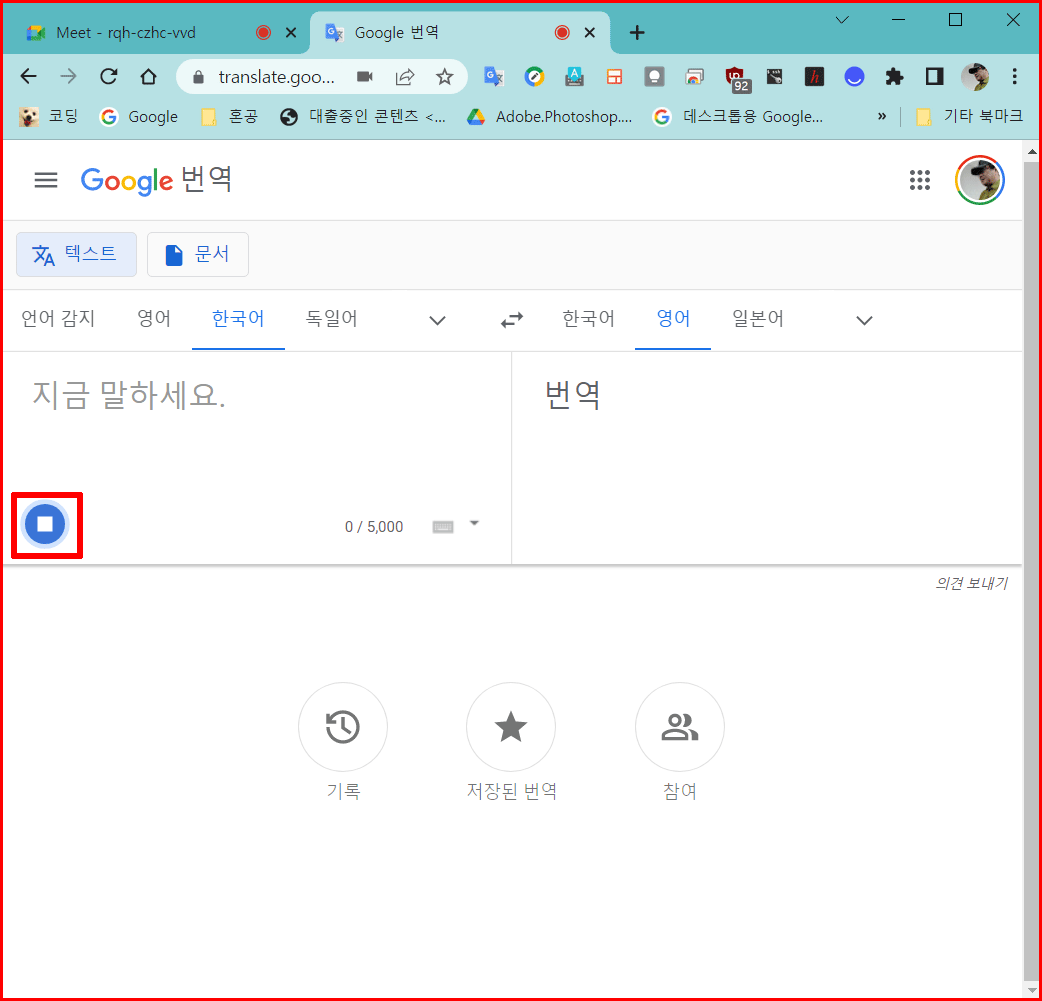Open Chrome profile avatar in toolbar
Viewport: 1042px width, 1001px height.
[x=975, y=77]
